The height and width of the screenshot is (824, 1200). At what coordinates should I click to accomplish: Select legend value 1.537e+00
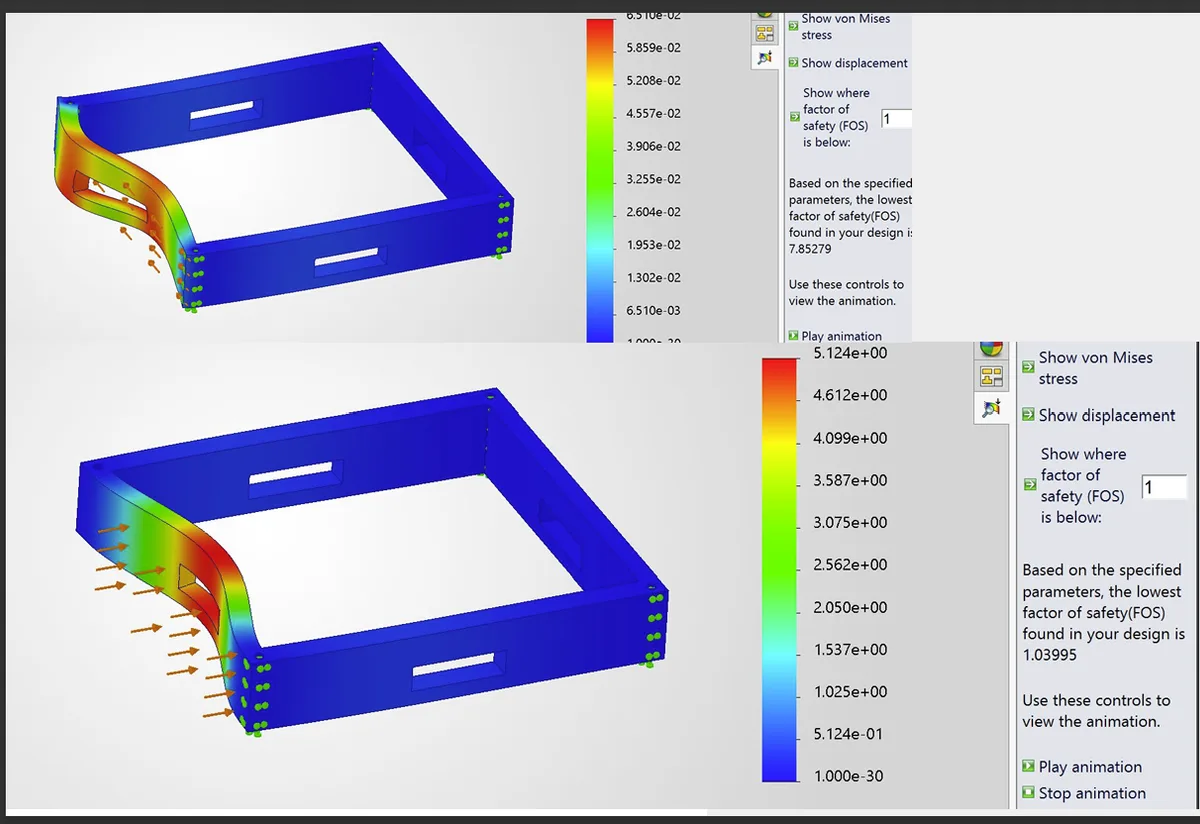pos(850,649)
